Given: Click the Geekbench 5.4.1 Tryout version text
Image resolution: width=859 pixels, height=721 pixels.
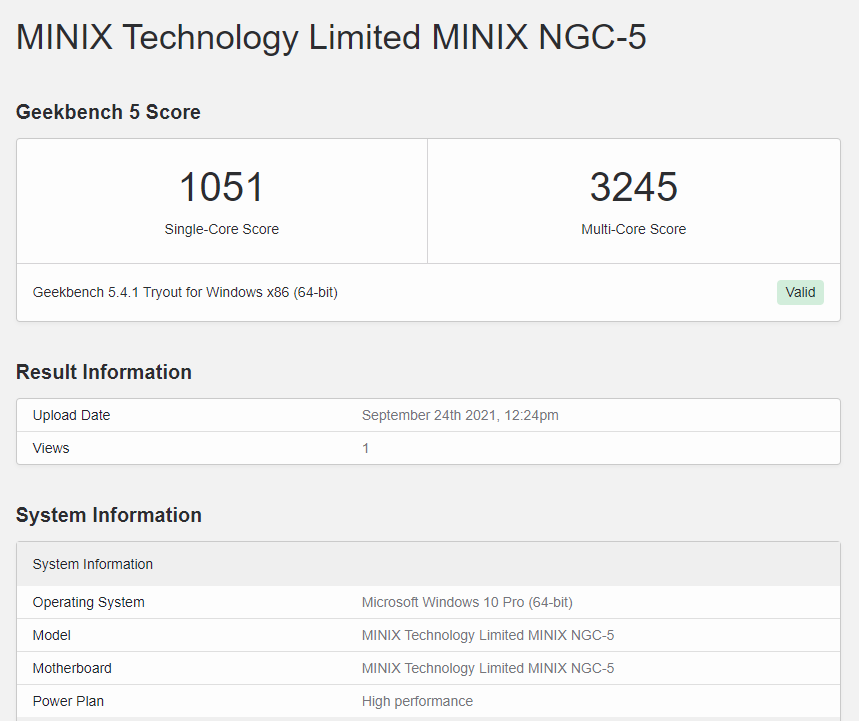Looking at the screenshot, I should click(x=185, y=293).
